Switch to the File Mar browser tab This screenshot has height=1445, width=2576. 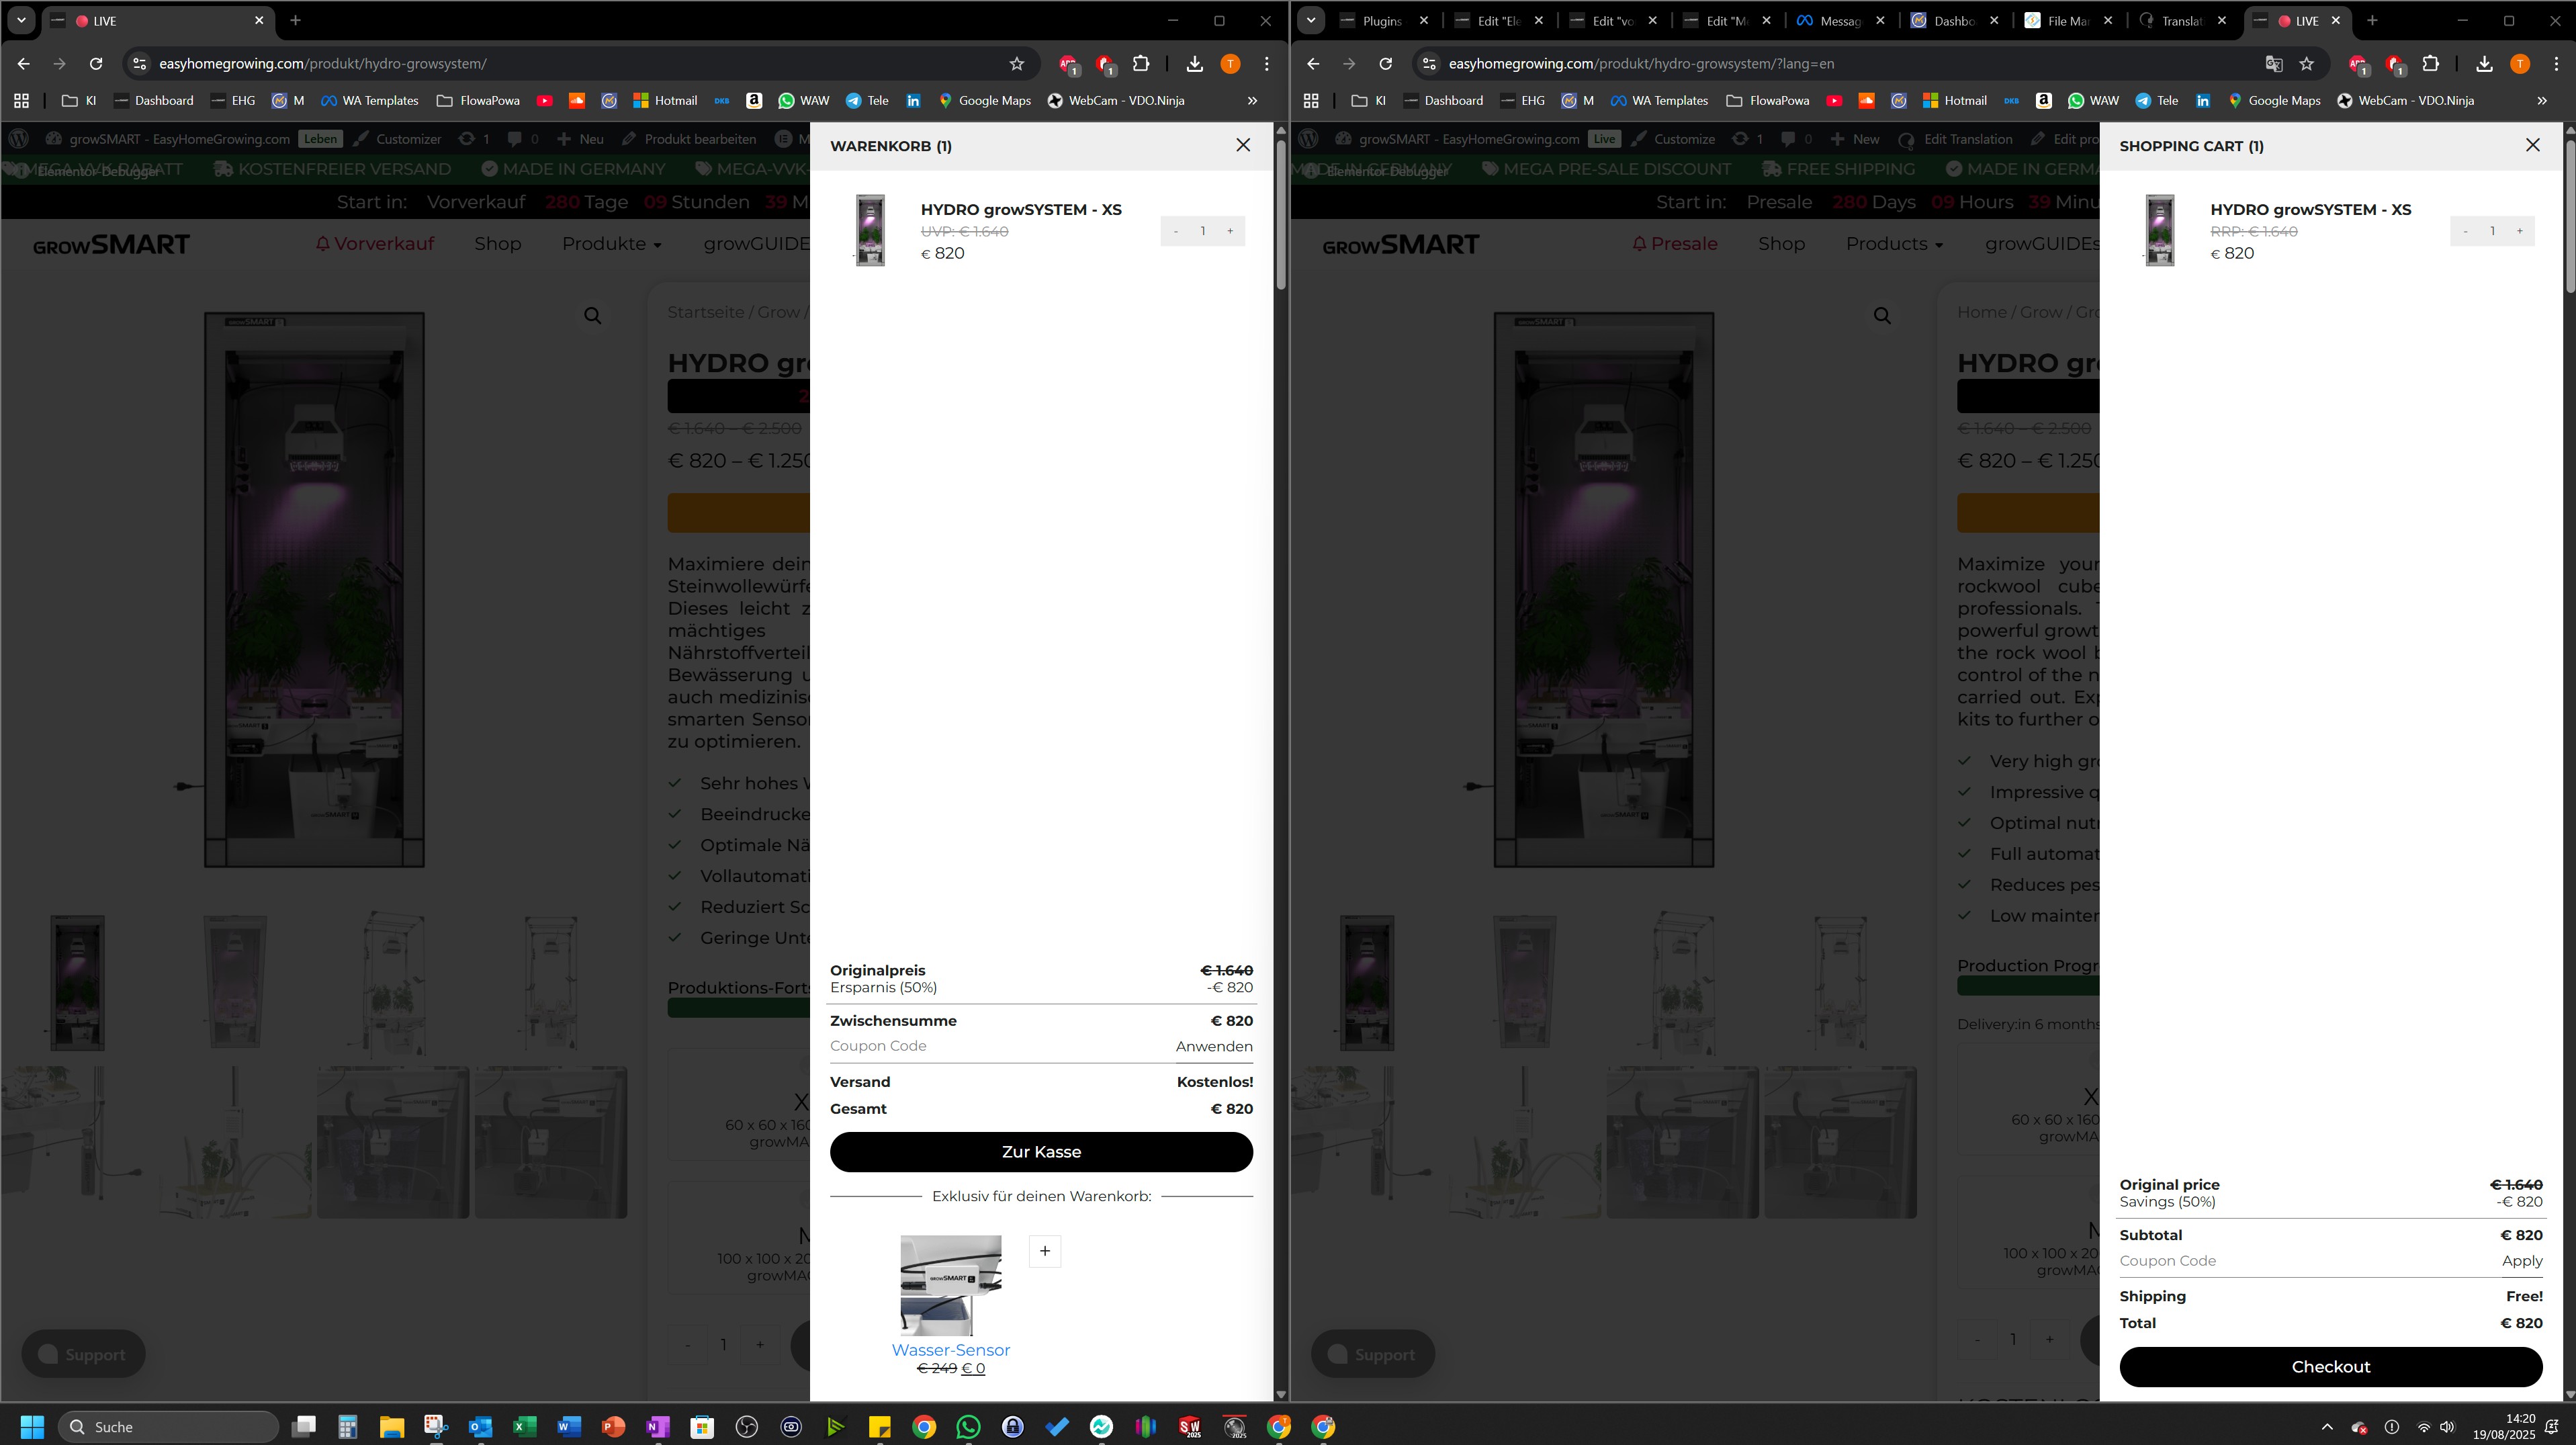click(2067, 21)
